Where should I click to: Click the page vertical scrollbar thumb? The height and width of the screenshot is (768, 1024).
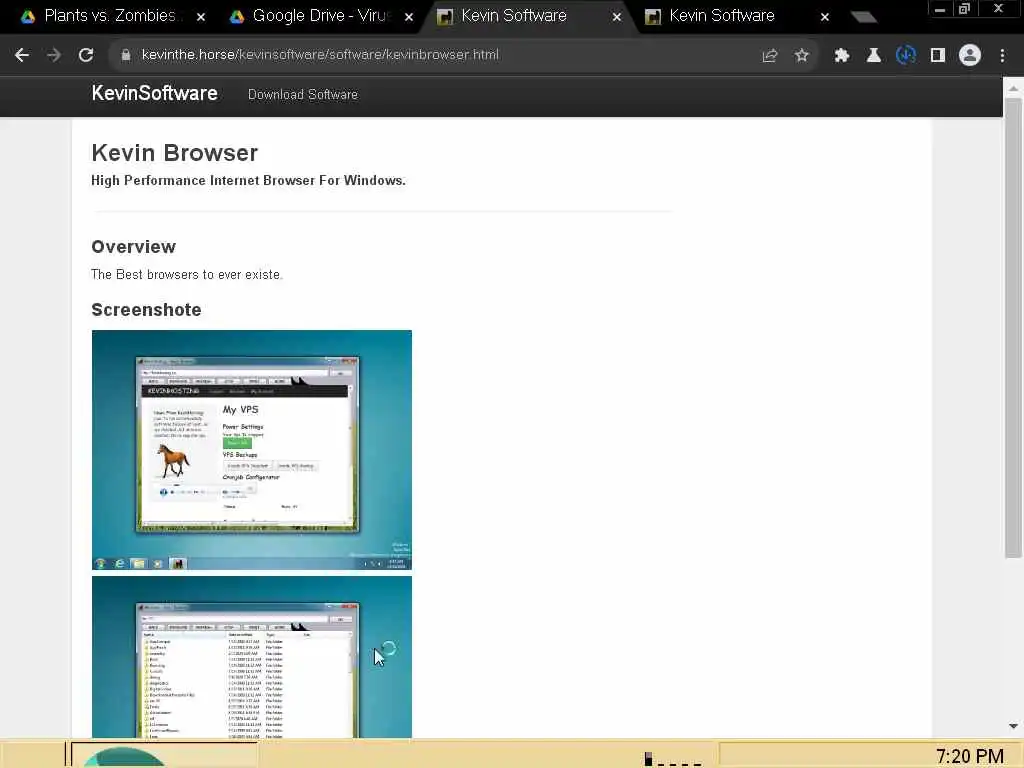1013,327
